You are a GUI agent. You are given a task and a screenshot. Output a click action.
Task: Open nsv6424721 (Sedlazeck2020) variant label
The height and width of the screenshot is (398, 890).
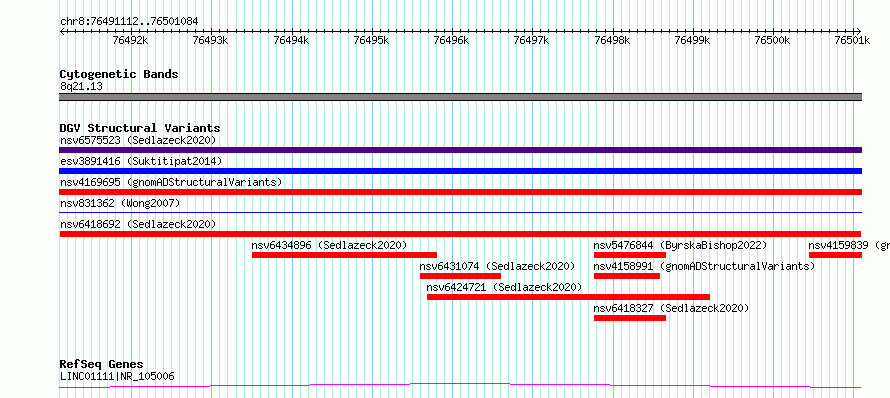click(504, 287)
